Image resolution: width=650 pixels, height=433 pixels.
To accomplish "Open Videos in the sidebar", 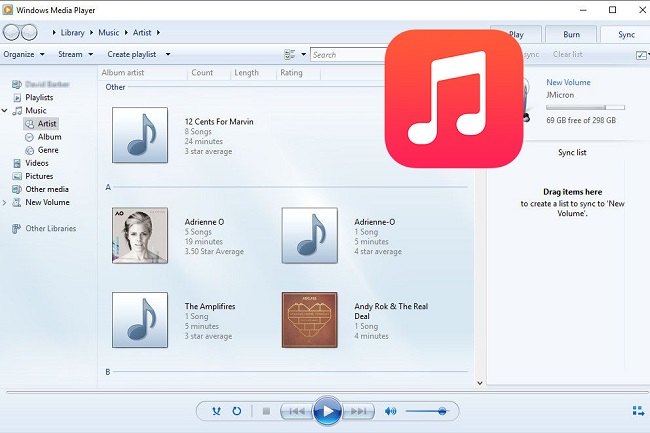I will coord(37,163).
